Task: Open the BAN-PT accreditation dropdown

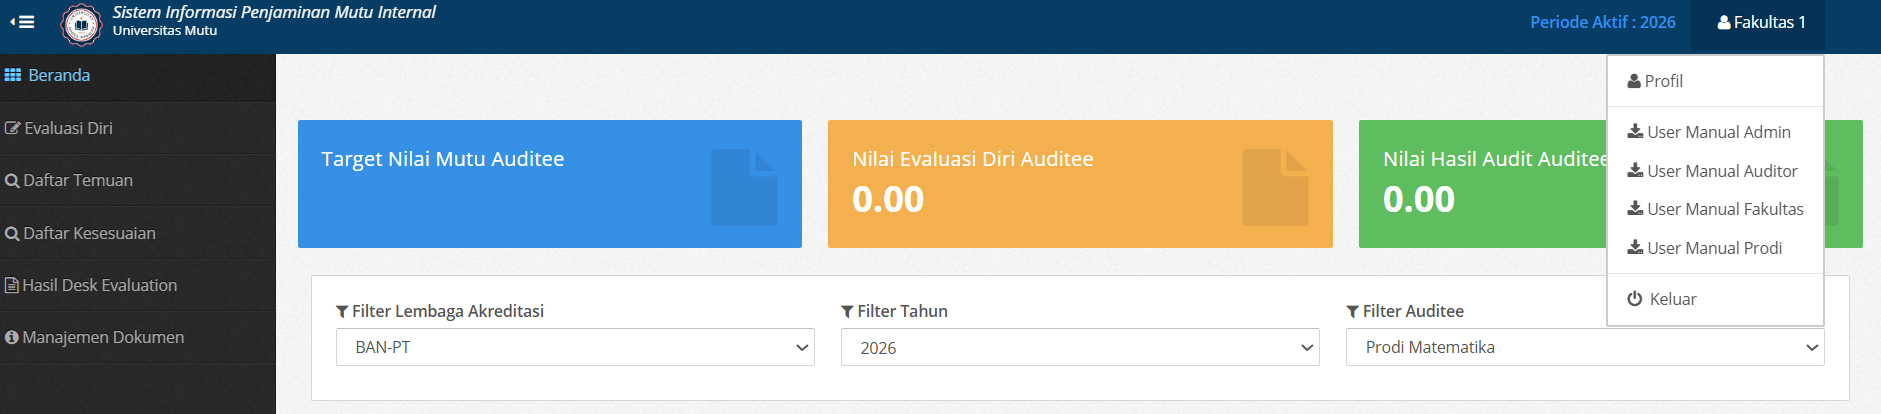Action: (575, 347)
